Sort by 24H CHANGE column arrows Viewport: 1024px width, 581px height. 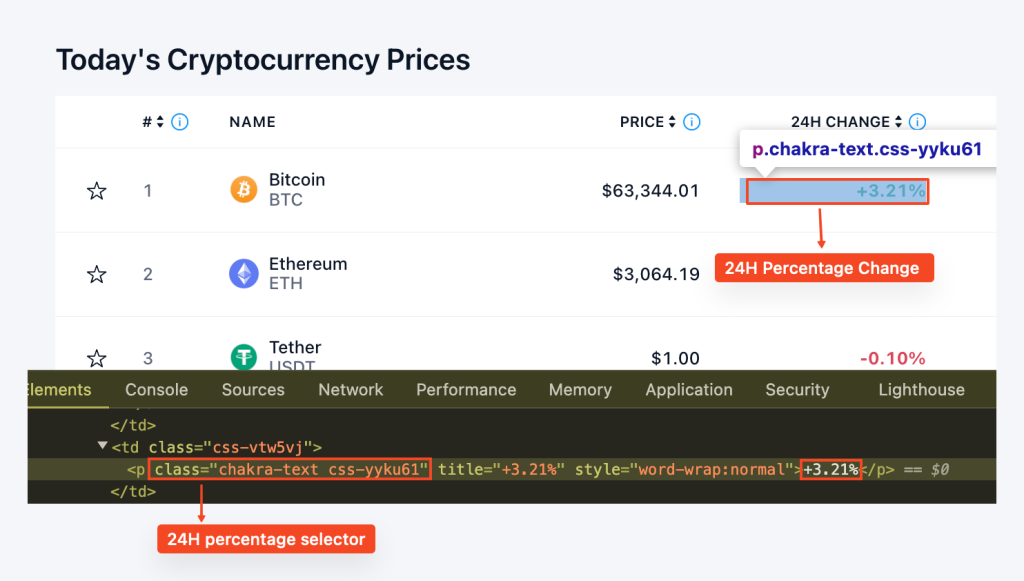pos(899,122)
